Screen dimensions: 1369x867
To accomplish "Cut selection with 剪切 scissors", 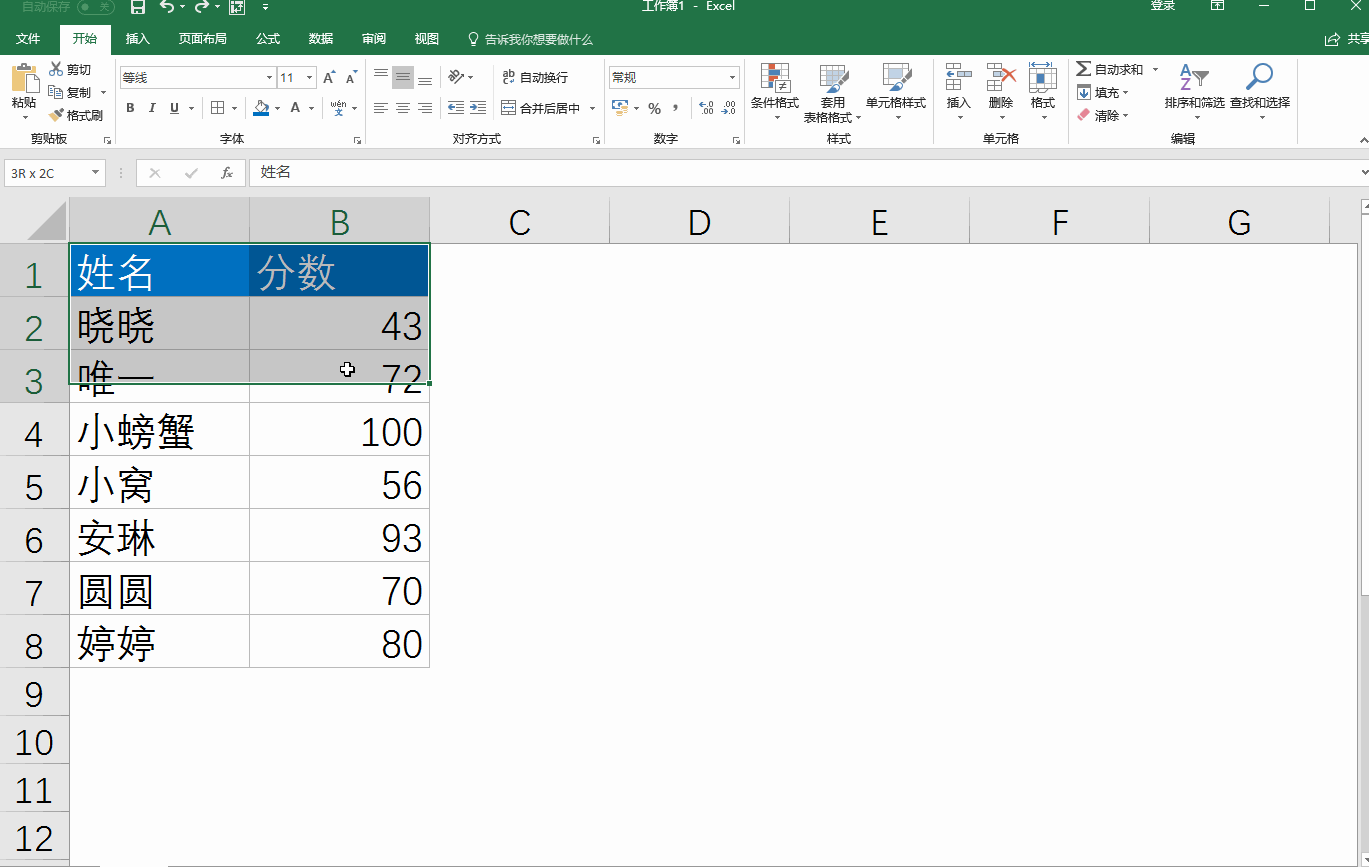I will [x=69, y=70].
